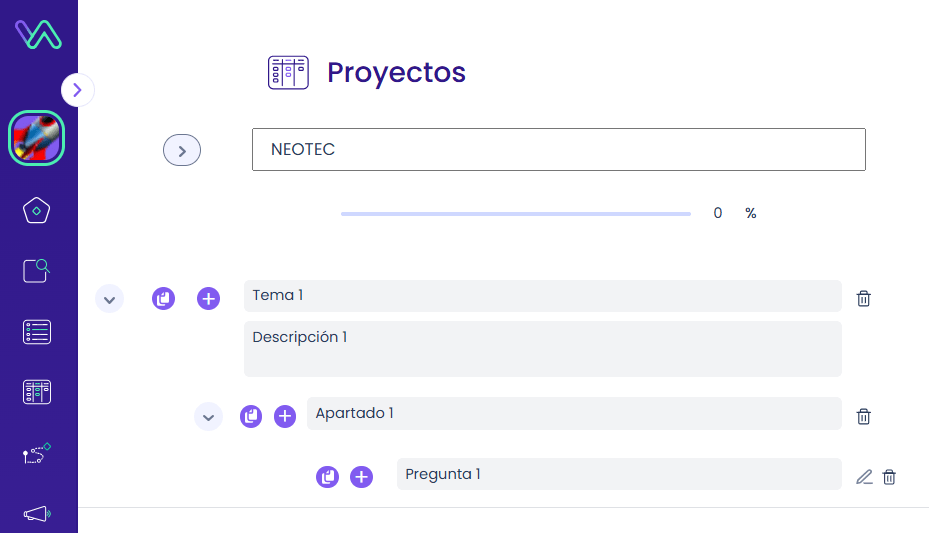Delete Tema 1 with trash icon
The width and height of the screenshot is (929, 533).
click(x=863, y=298)
